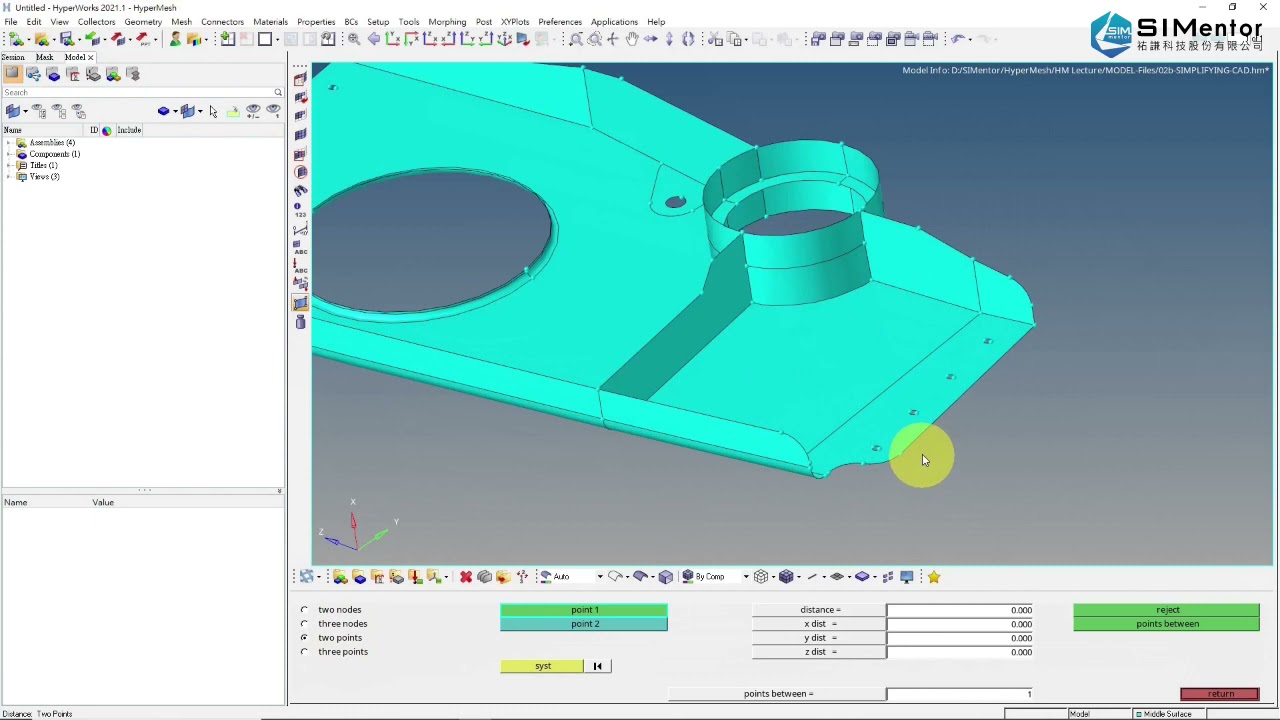
Task: Open the 'Auto' selection mode dropdown
Action: (599, 577)
